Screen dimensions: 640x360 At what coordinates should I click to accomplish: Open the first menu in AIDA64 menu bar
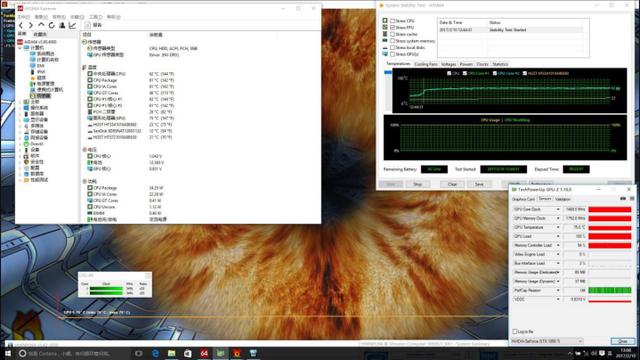(x=23, y=17)
